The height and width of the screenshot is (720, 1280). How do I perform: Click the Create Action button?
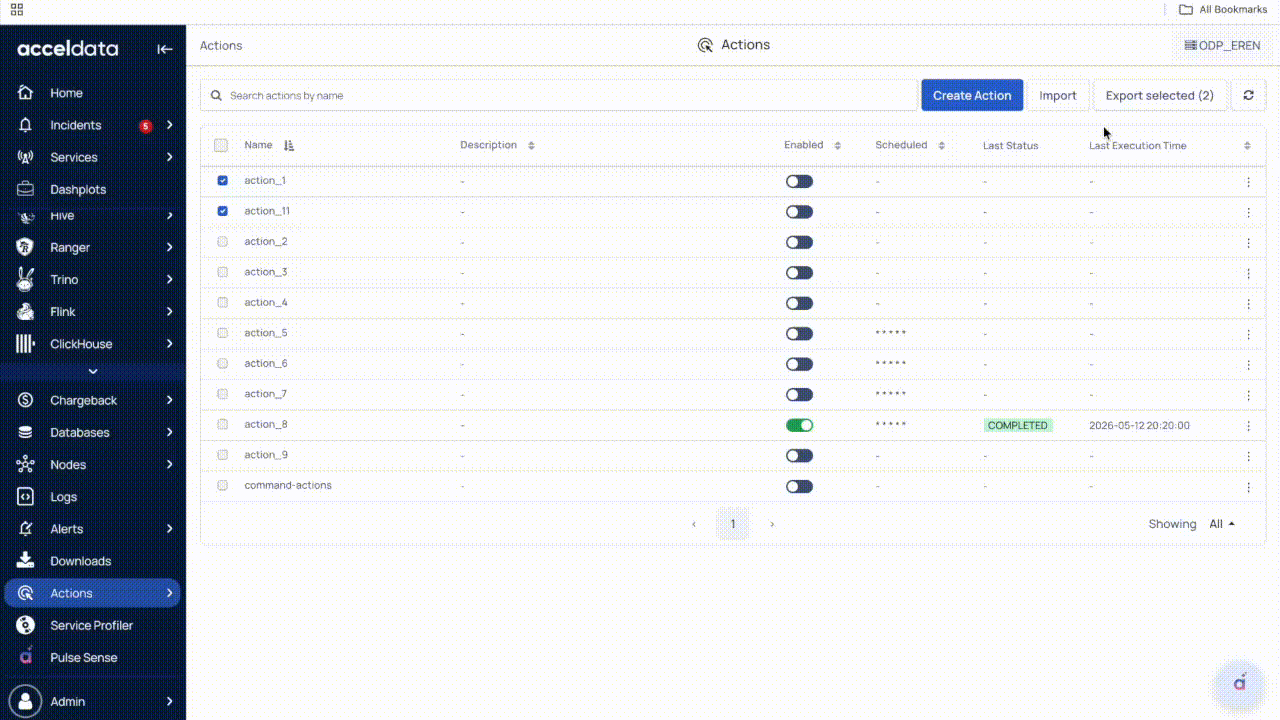(972, 95)
